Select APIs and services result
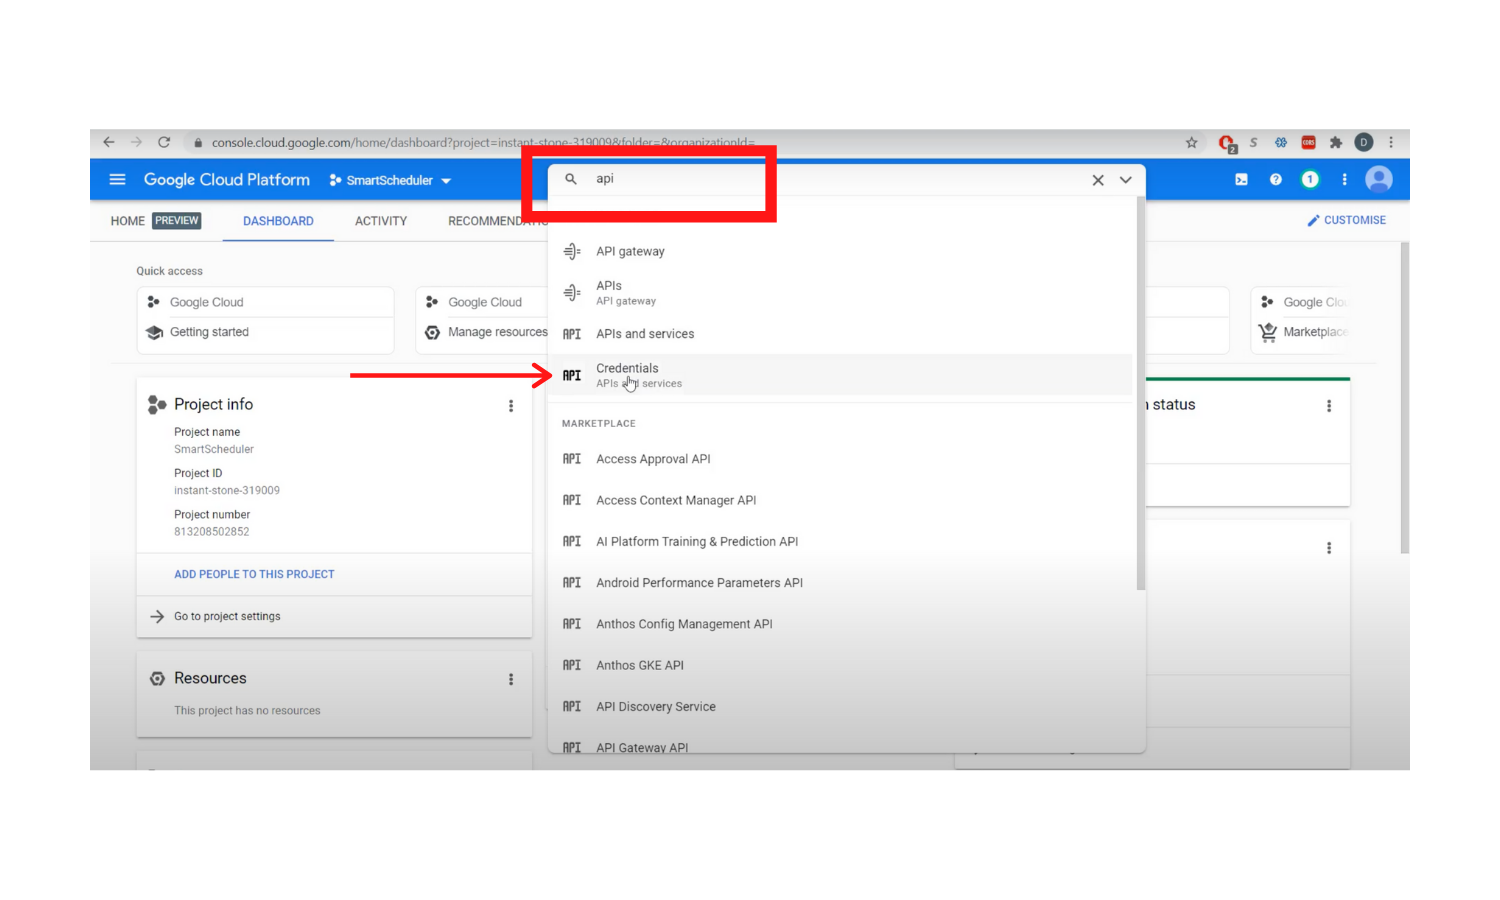Viewport: 1500px width, 900px height. point(840,334)
